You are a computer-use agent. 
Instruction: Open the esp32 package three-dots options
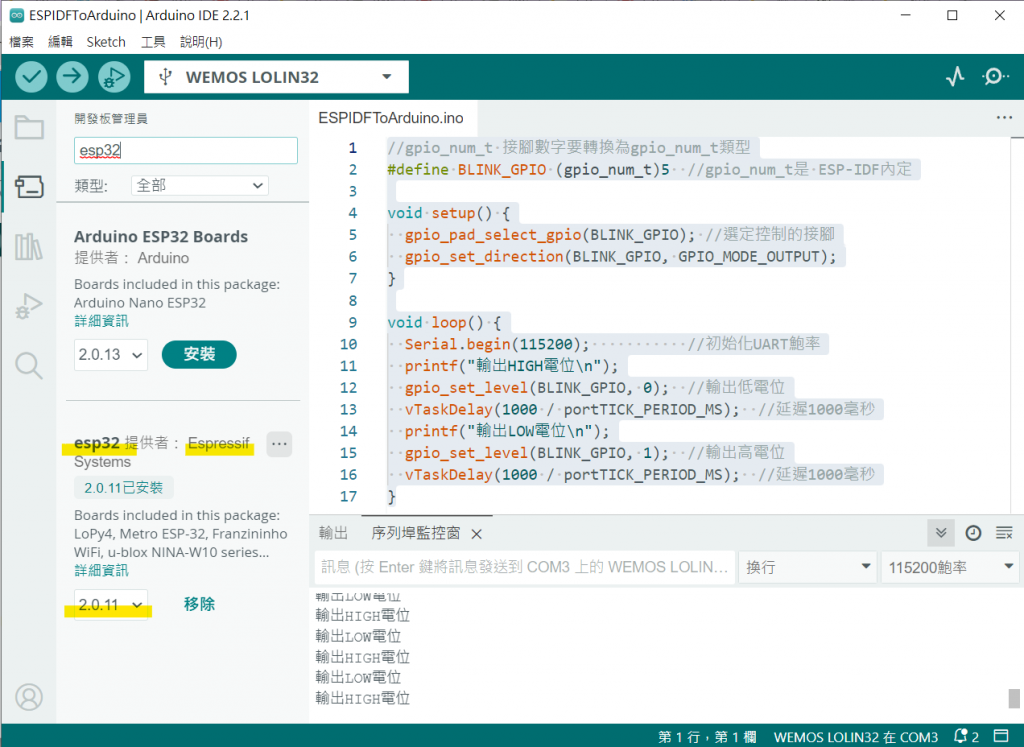tap(280, 444)
